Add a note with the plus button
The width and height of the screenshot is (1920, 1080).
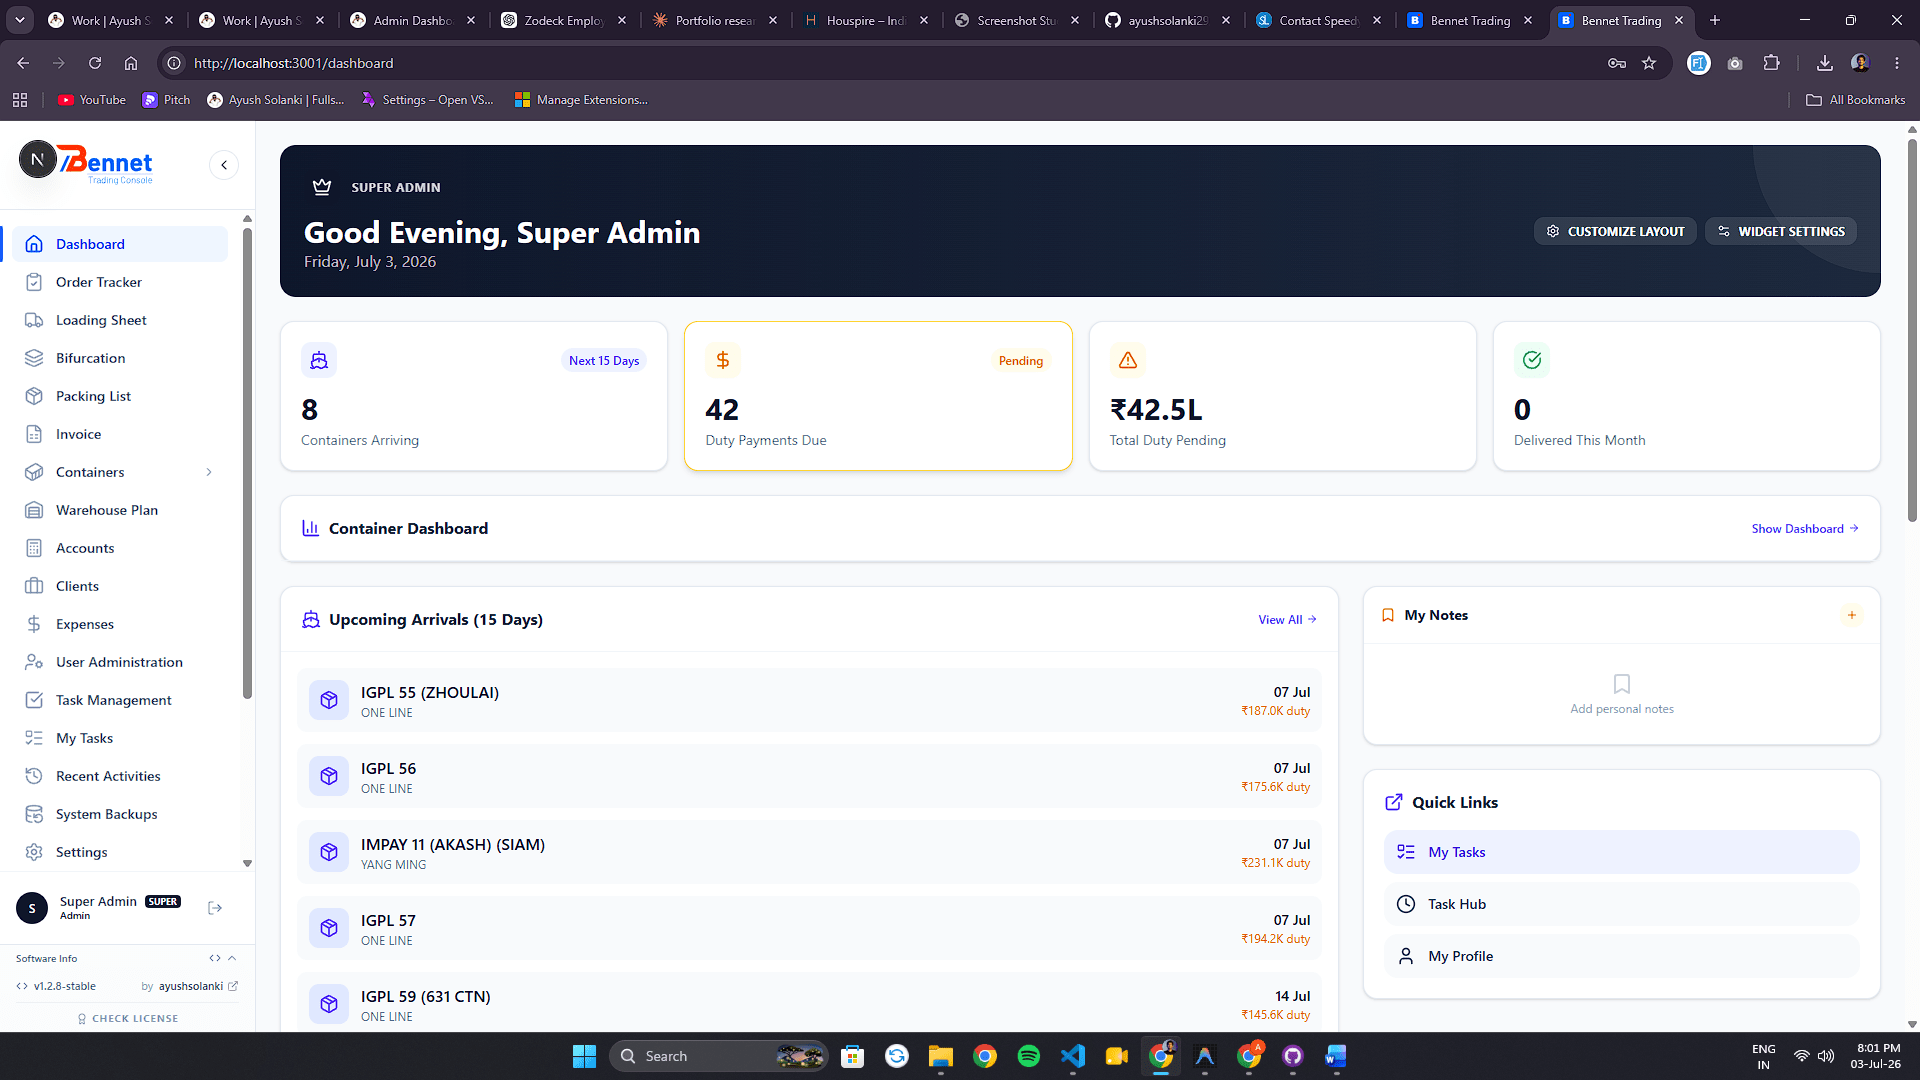click(x=1851, y=615)
